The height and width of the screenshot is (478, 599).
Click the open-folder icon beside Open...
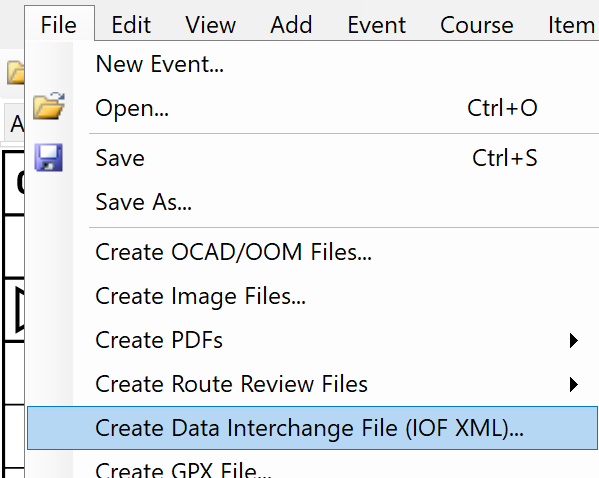49,106
